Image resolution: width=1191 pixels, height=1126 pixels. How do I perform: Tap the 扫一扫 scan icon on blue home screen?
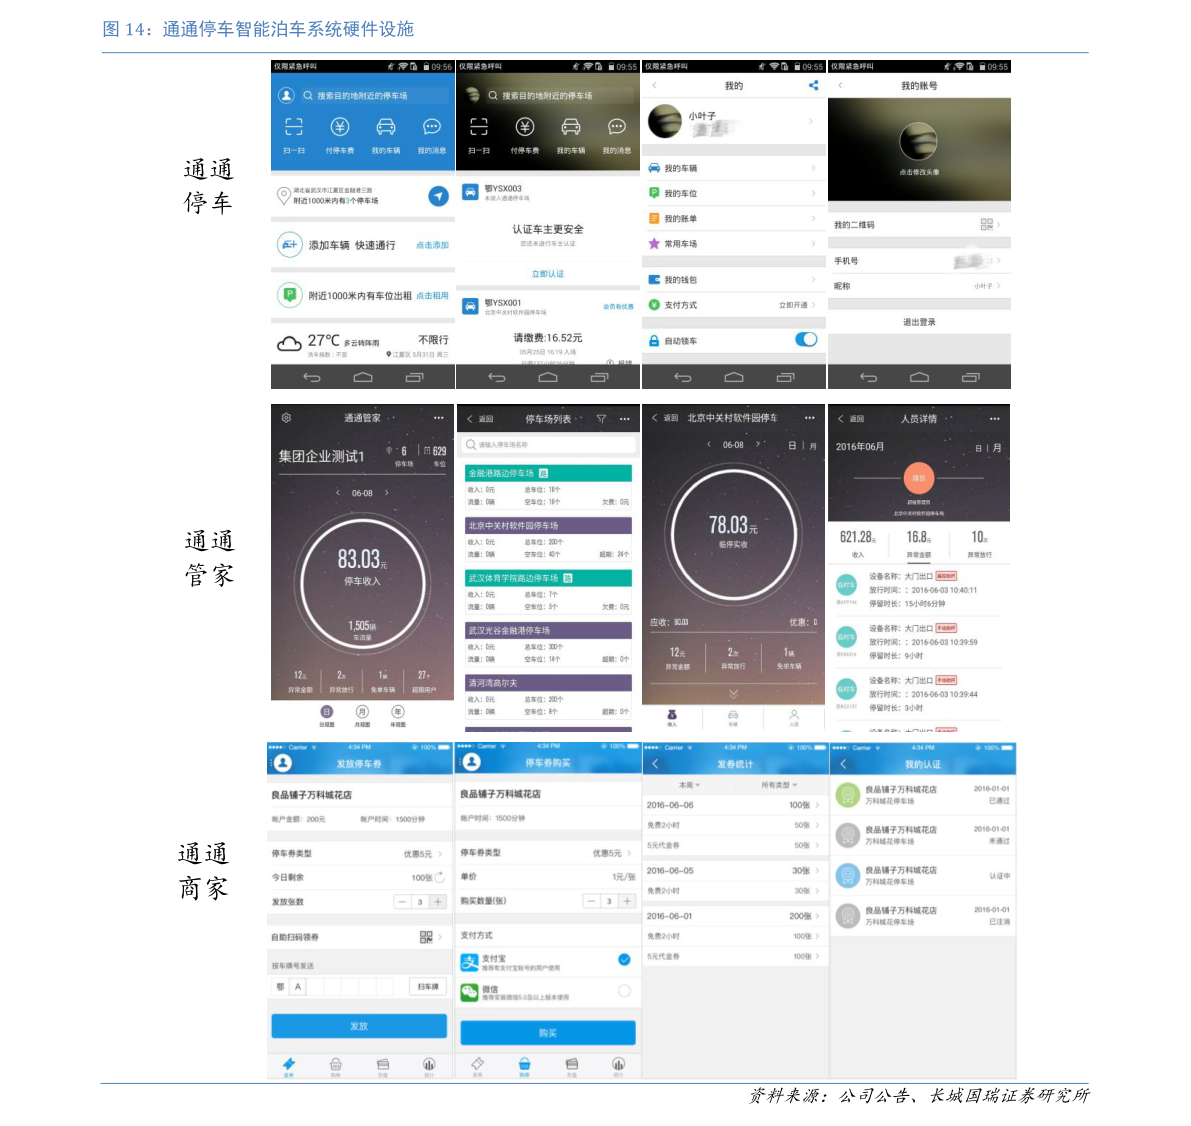click(294, 127)
